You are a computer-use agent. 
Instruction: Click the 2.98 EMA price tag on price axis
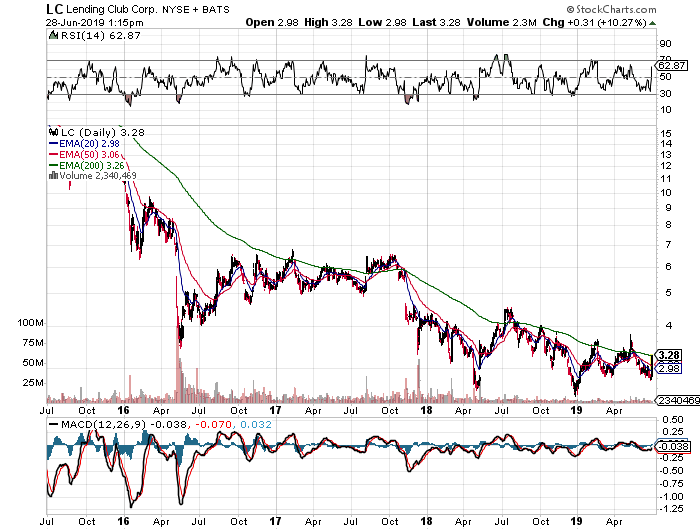pyautogui.click(x=669, y=368)
